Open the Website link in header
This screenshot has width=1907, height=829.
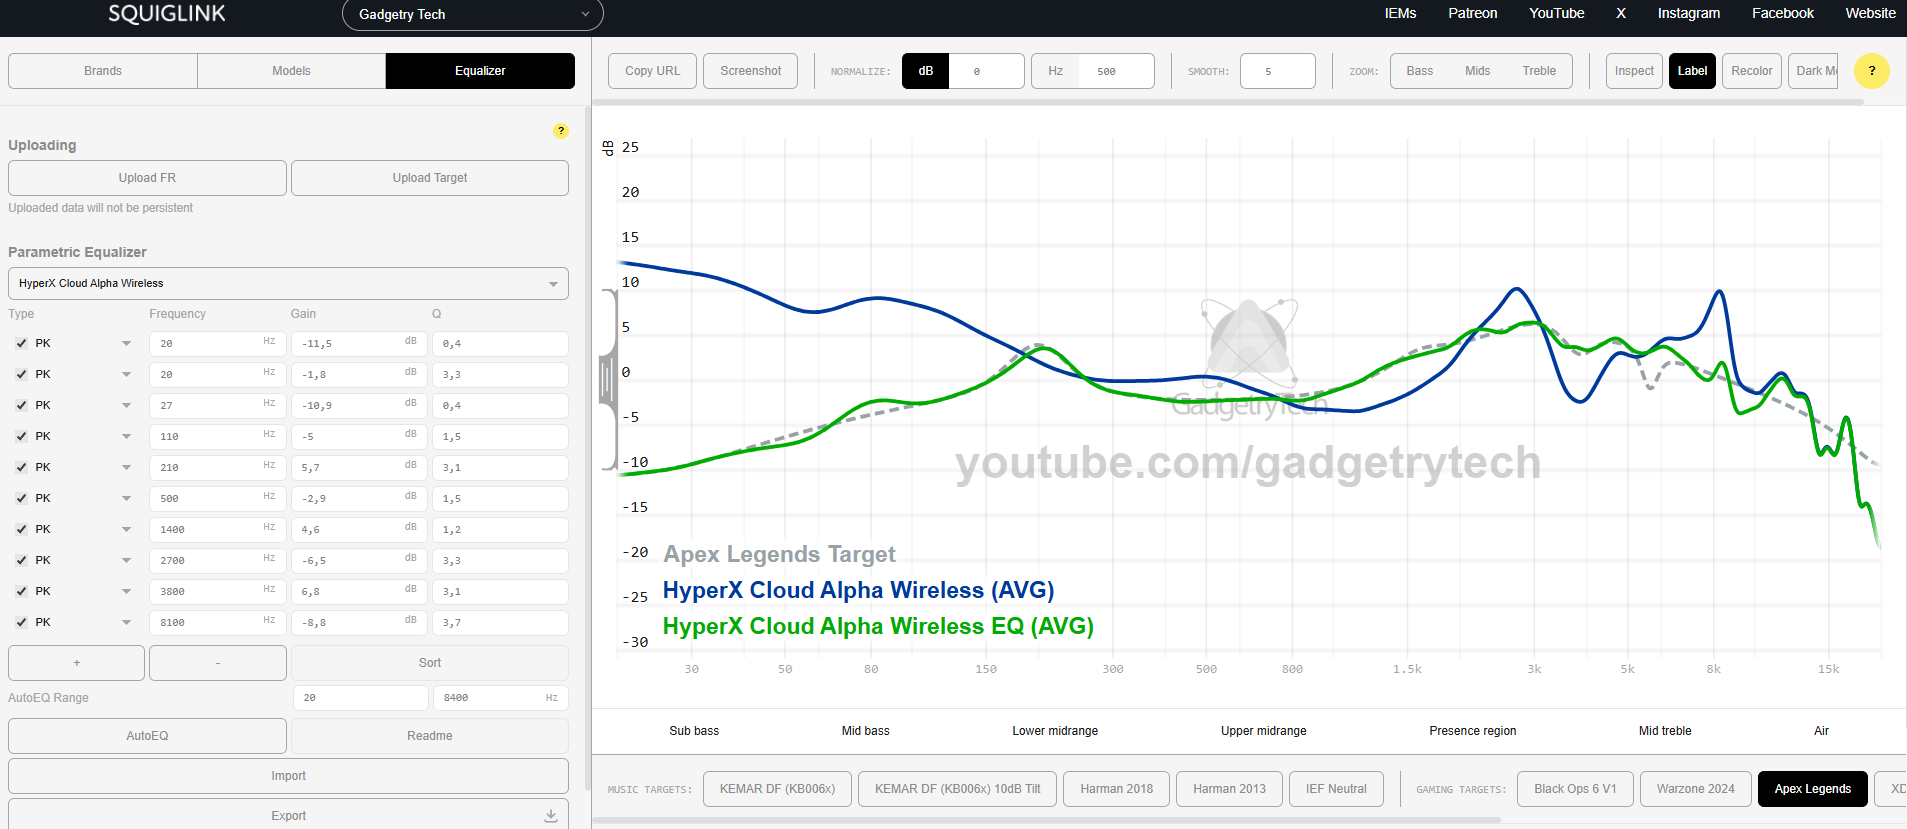[1871, 14]
